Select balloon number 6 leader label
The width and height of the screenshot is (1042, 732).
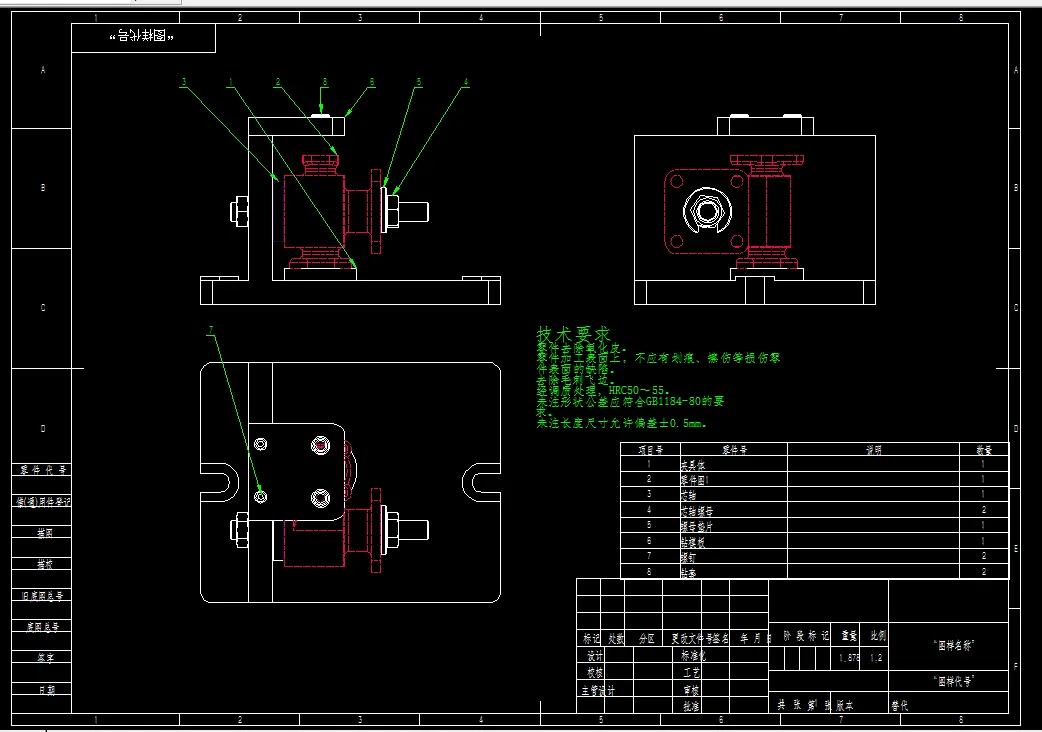pyautogui.click(x=371, y=82)
